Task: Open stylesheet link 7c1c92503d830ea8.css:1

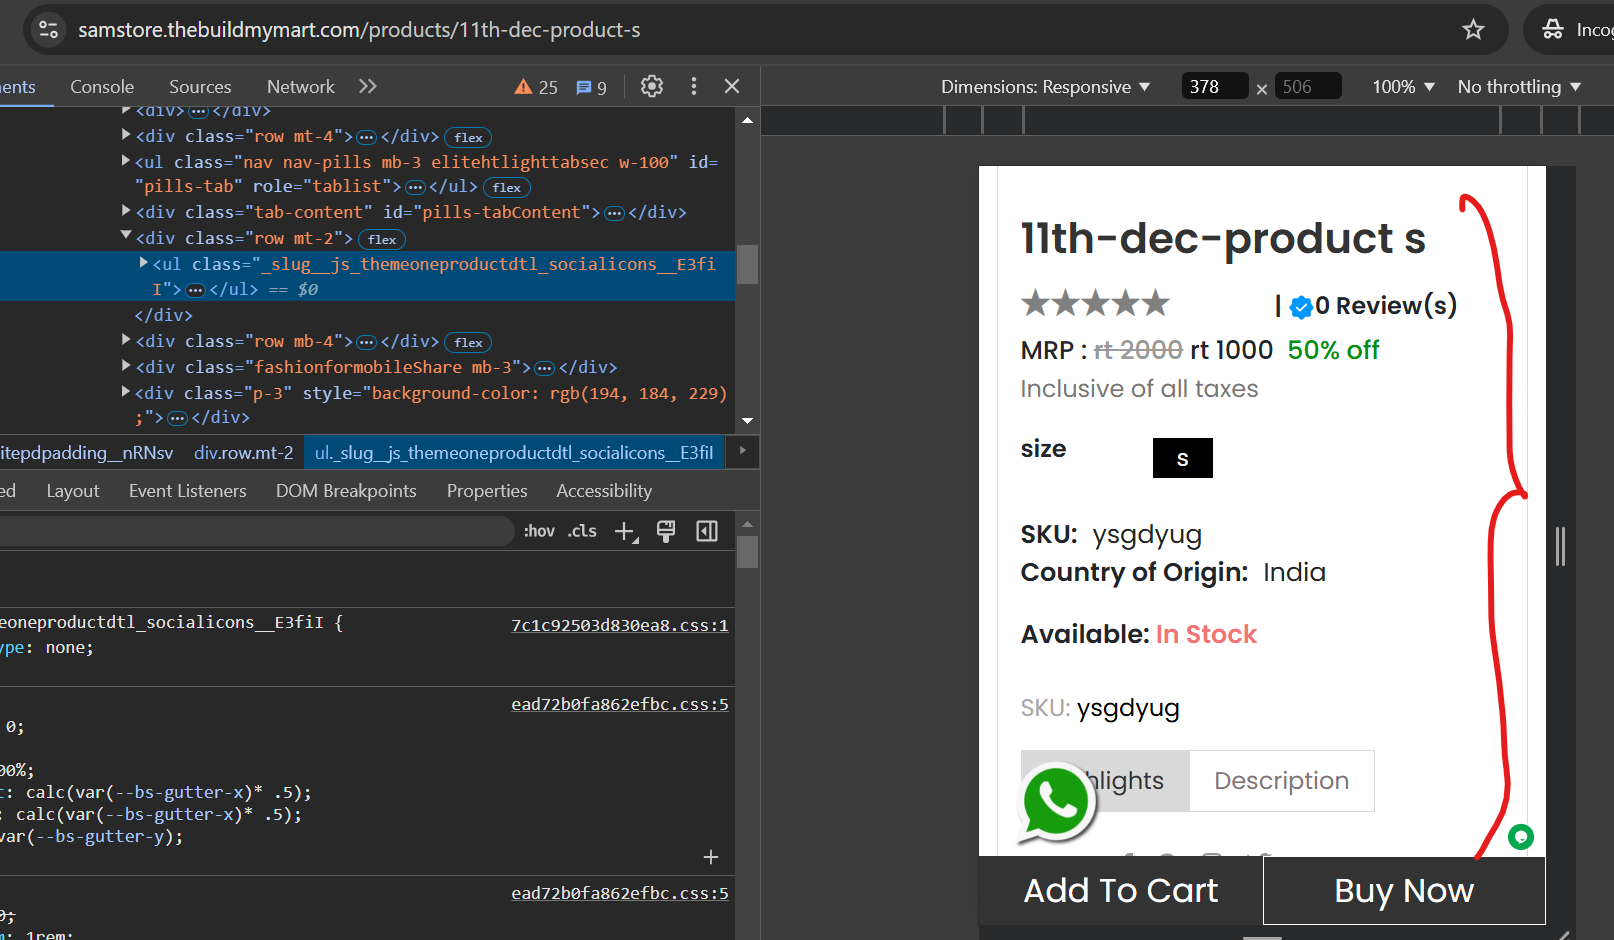Action: click(x=620, y=625)
